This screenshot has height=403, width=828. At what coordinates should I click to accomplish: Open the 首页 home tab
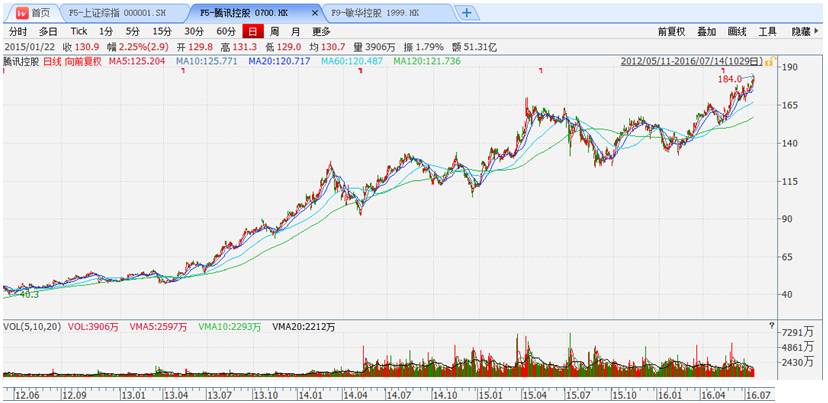click(33, 13)
